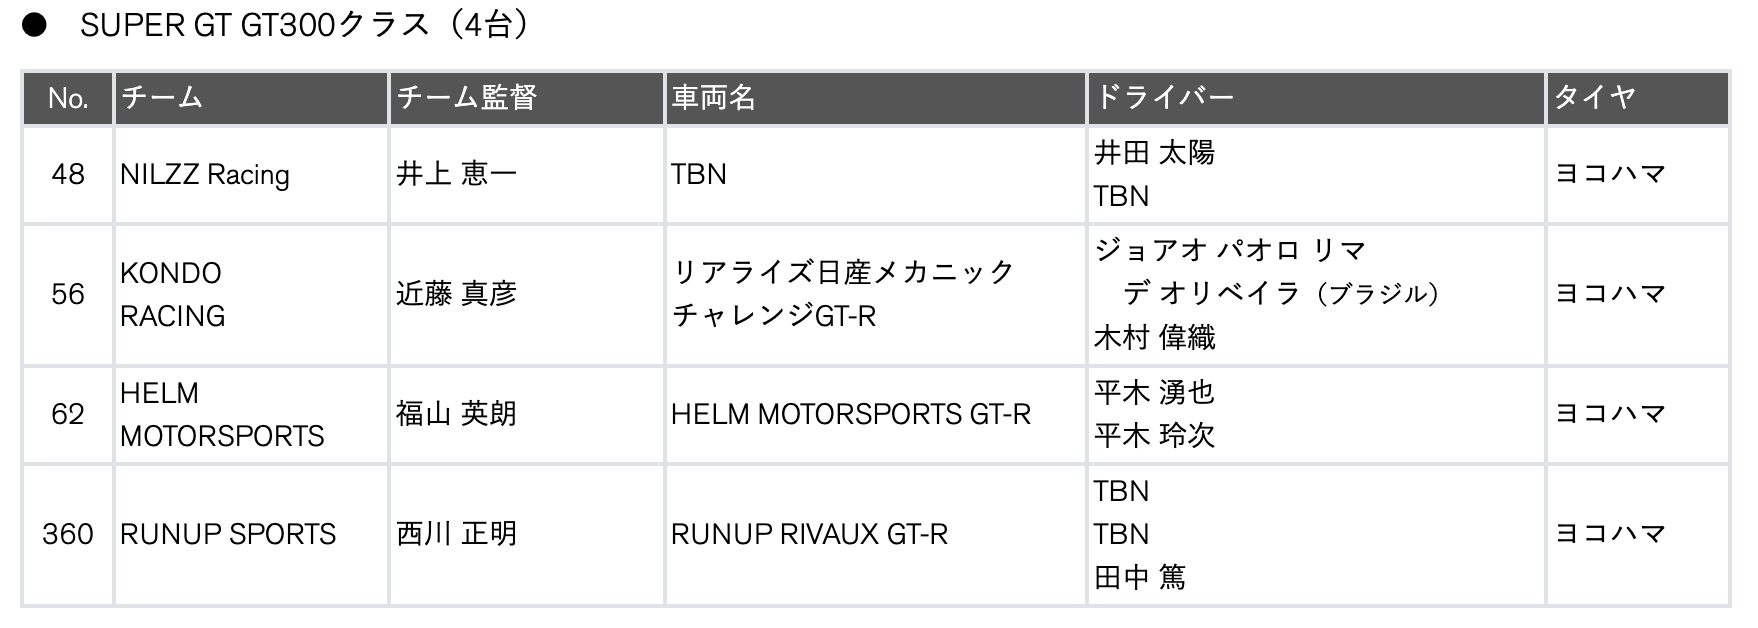The width and height of the screenshot is (1758, 628).
Task: Click the チーム column header
Action: (x=162, y=98)
